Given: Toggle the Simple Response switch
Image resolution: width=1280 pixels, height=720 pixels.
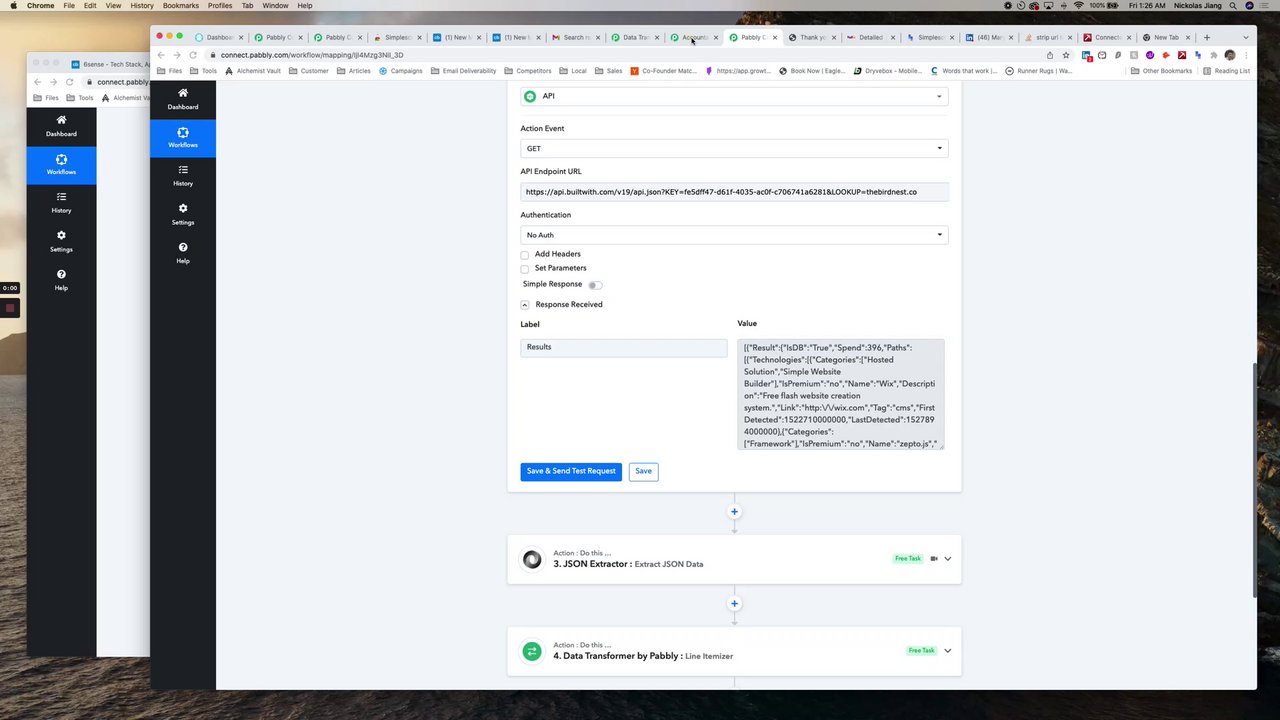Looking at the screenshot, I should point(595,285).
